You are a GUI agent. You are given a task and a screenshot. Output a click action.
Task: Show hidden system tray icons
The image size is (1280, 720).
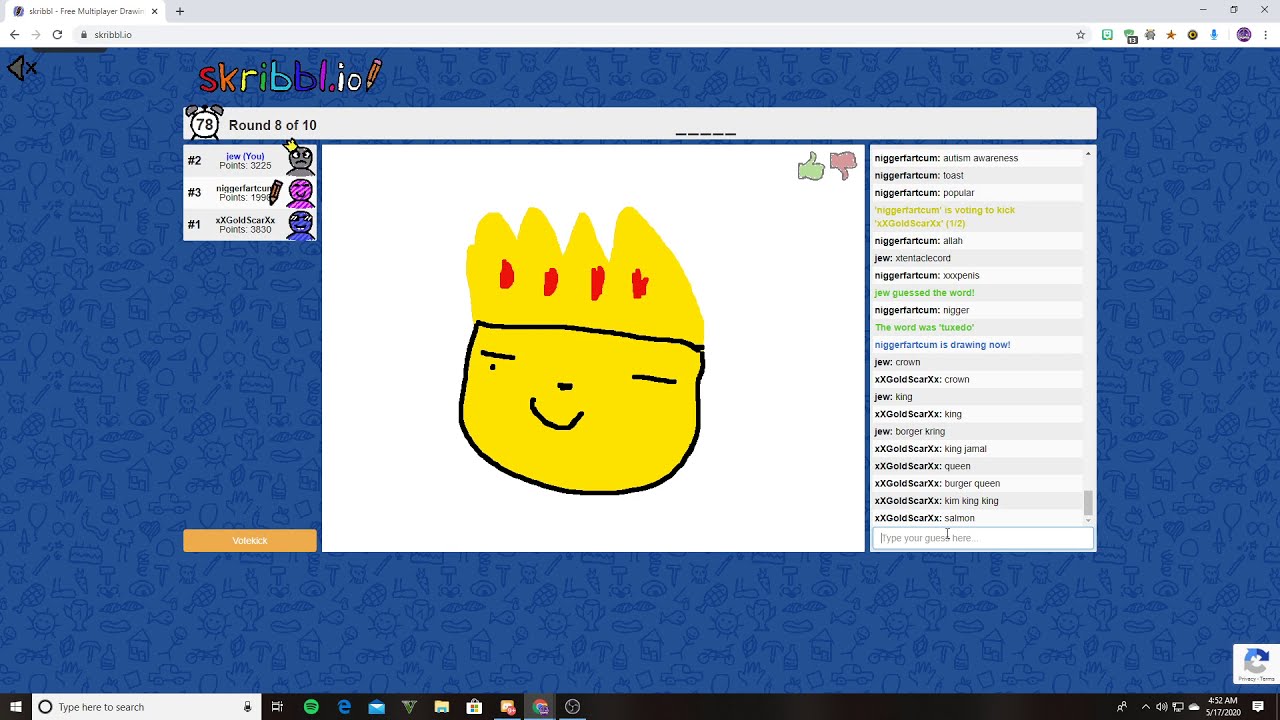point(1146,707)
